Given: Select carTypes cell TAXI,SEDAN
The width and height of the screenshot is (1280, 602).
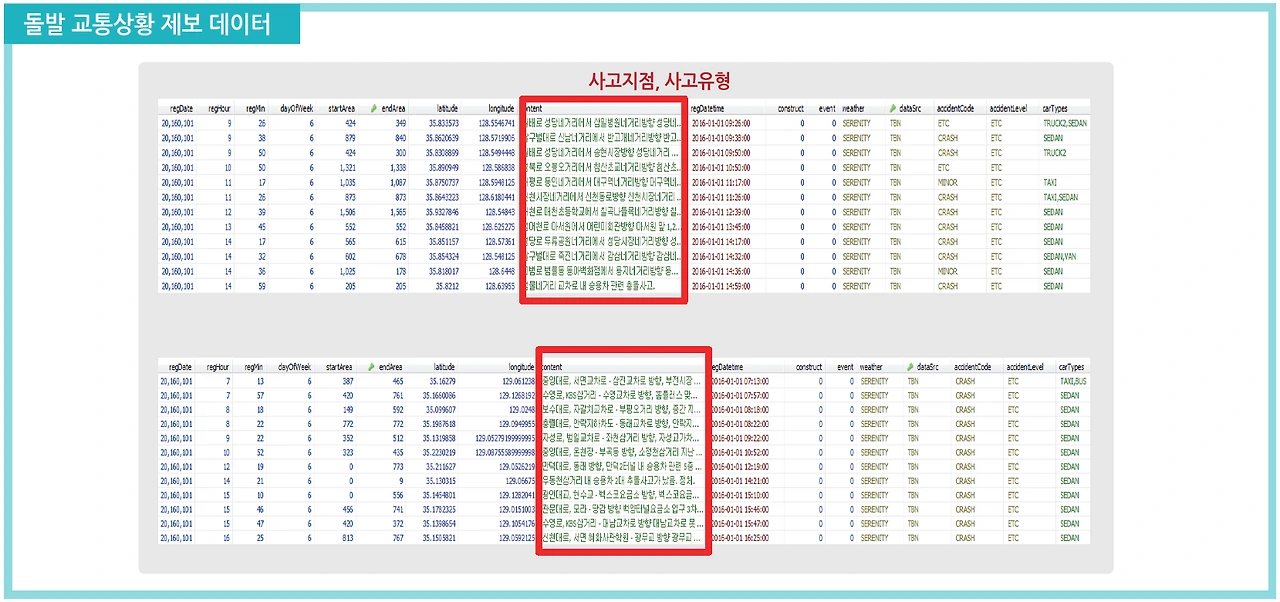Looking at the screenshot, I should click(x=1060, y=197).
